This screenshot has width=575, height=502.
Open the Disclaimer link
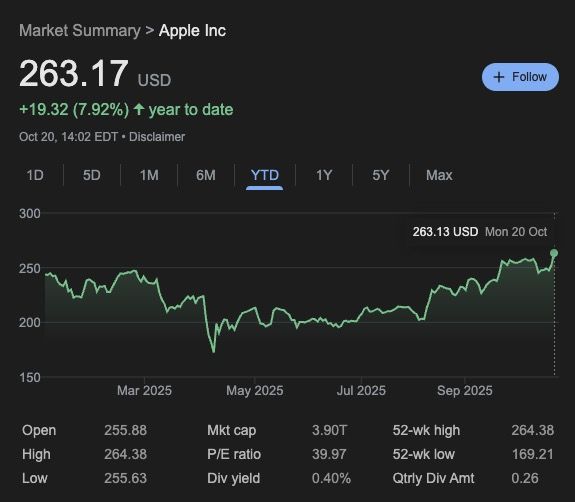pyautogui.click(x=157, y=137)
